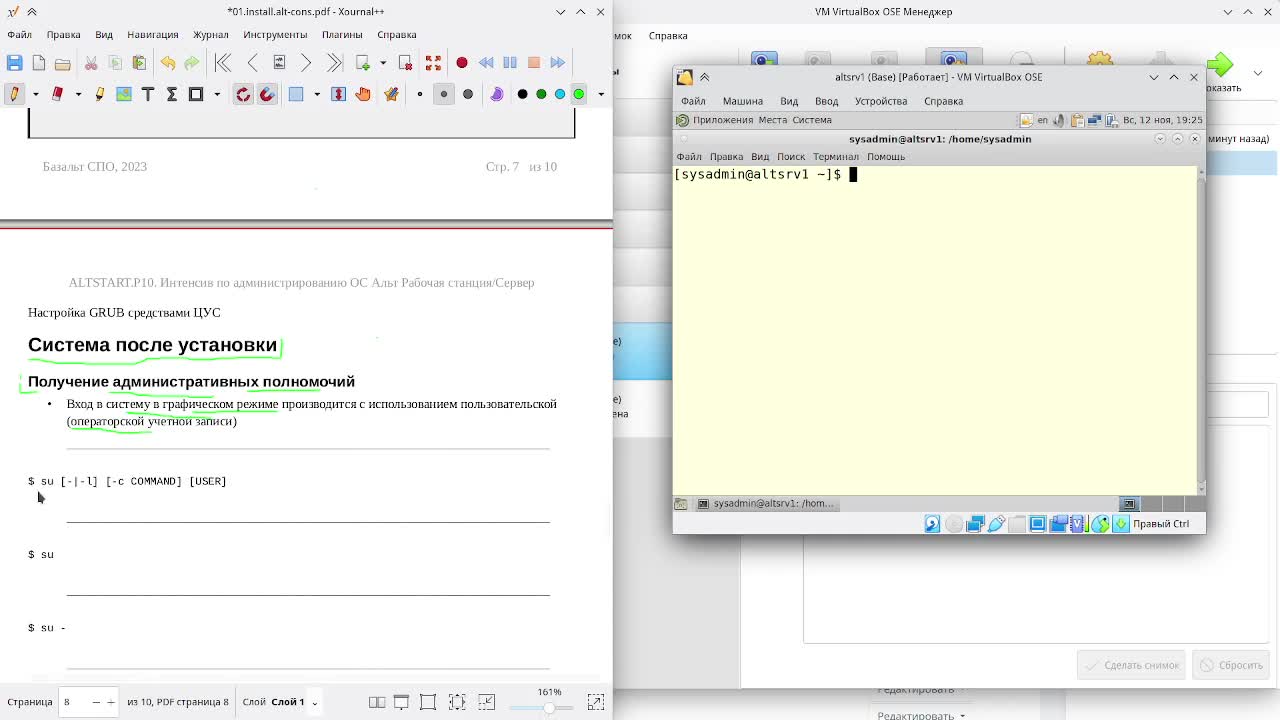Open insert page options dropdown

point(383,63)
